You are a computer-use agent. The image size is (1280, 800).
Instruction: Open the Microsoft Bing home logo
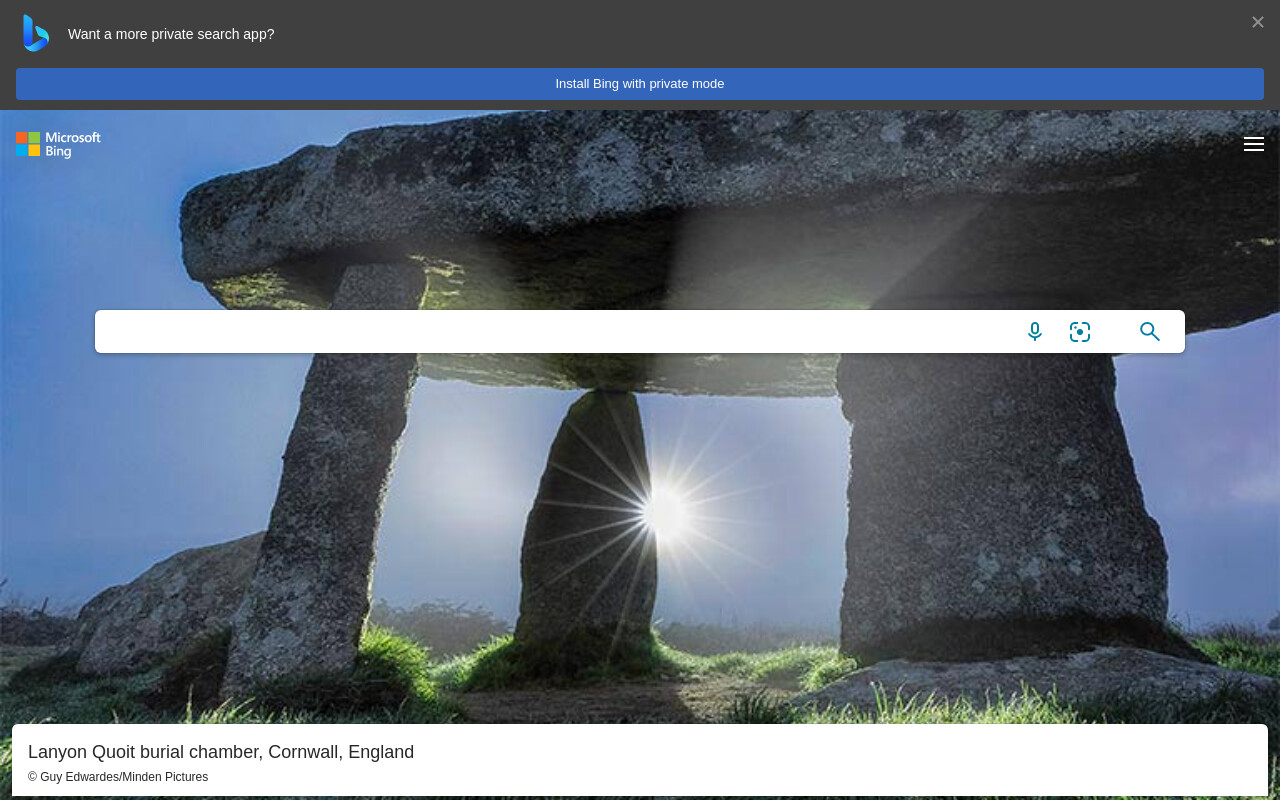pos(58,145)
